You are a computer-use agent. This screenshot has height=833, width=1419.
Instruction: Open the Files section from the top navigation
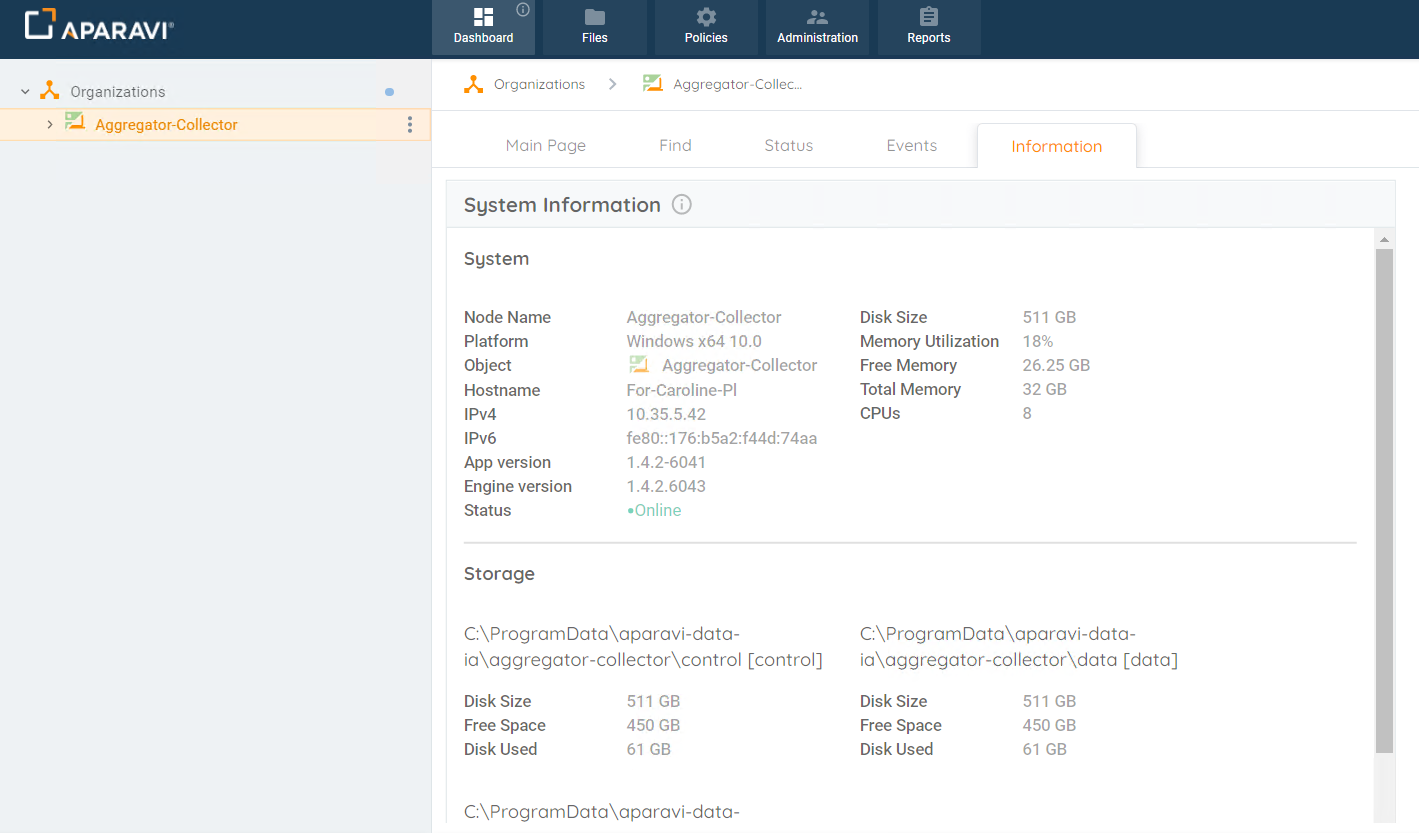coord(594,27)
